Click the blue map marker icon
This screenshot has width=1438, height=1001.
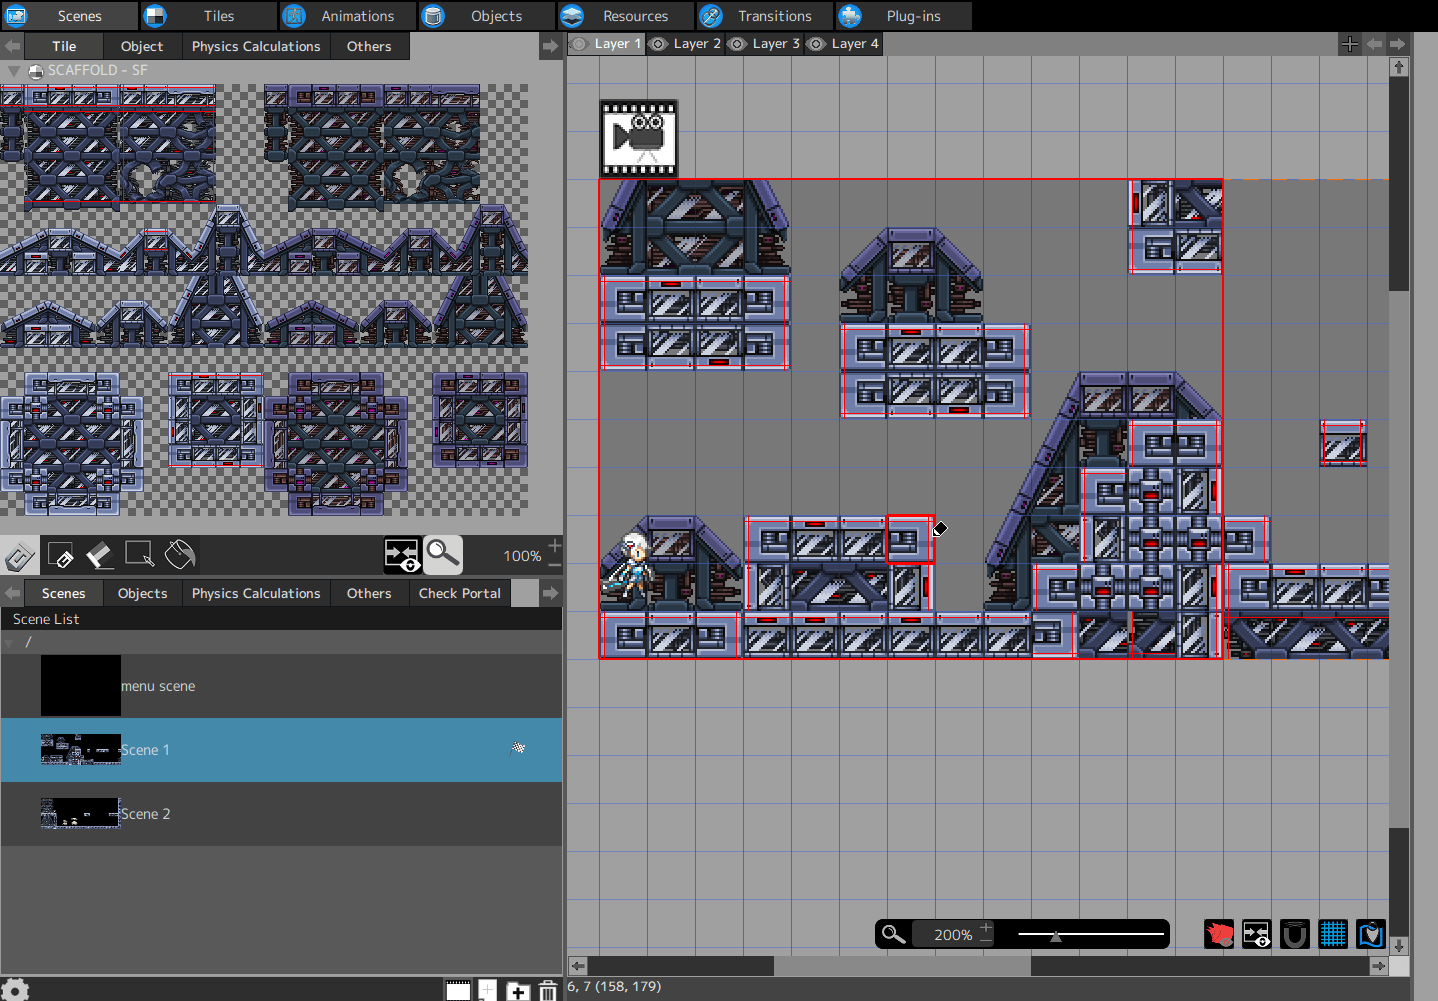tap(1371, 935)
